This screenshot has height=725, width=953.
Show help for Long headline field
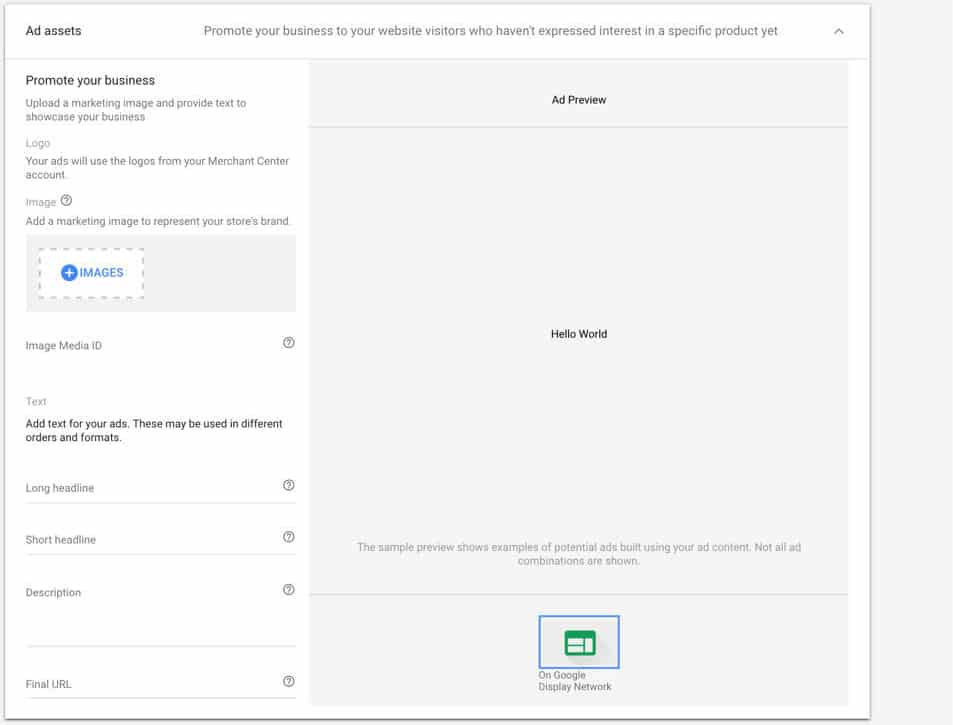point(289,485)
